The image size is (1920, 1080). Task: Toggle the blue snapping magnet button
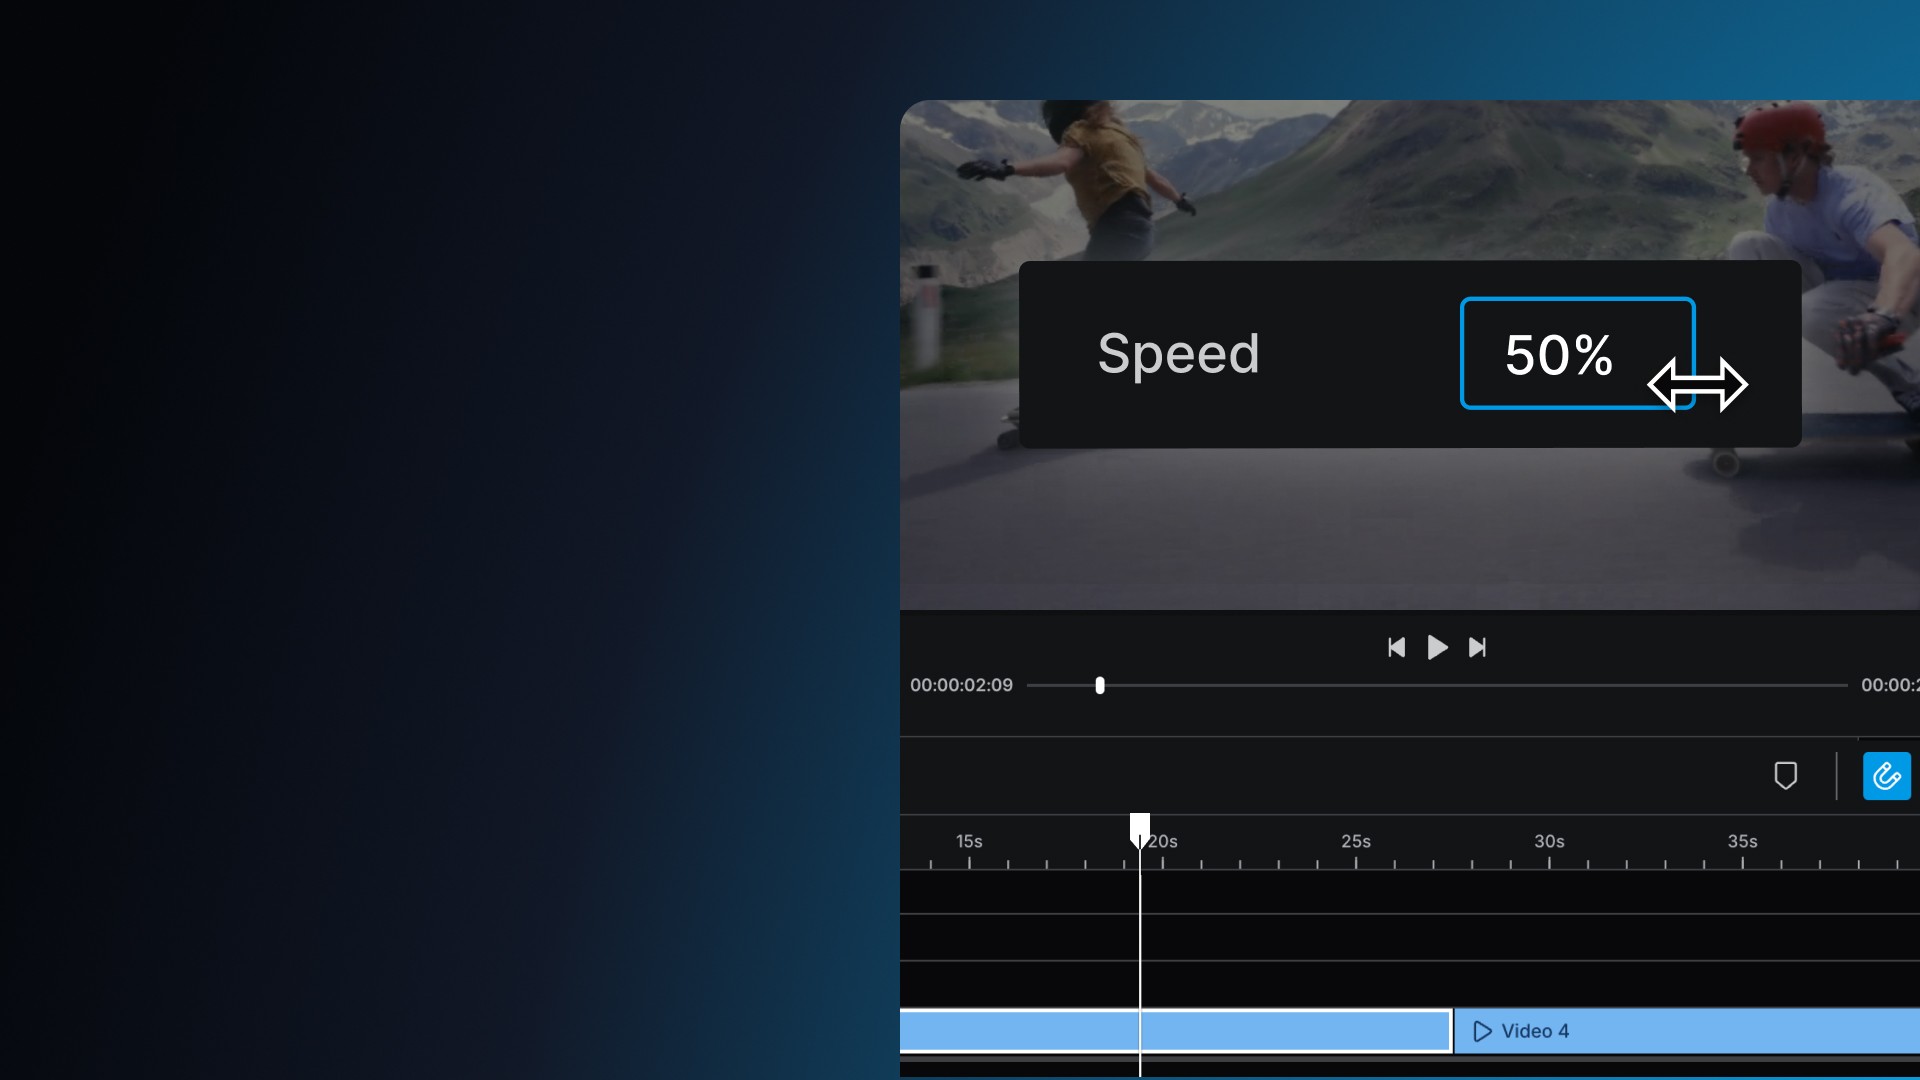pyautogui.click(x=1886, y=776)
